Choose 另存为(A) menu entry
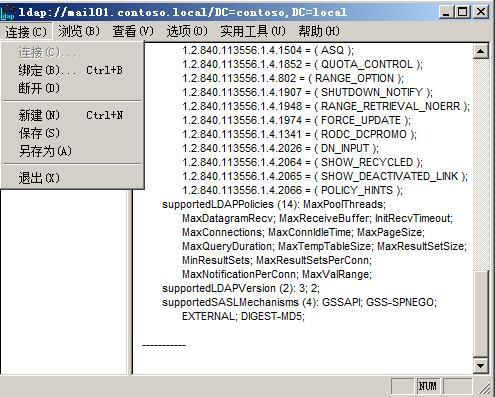Viewport: 495px width, 397px height. click(73, 151)
